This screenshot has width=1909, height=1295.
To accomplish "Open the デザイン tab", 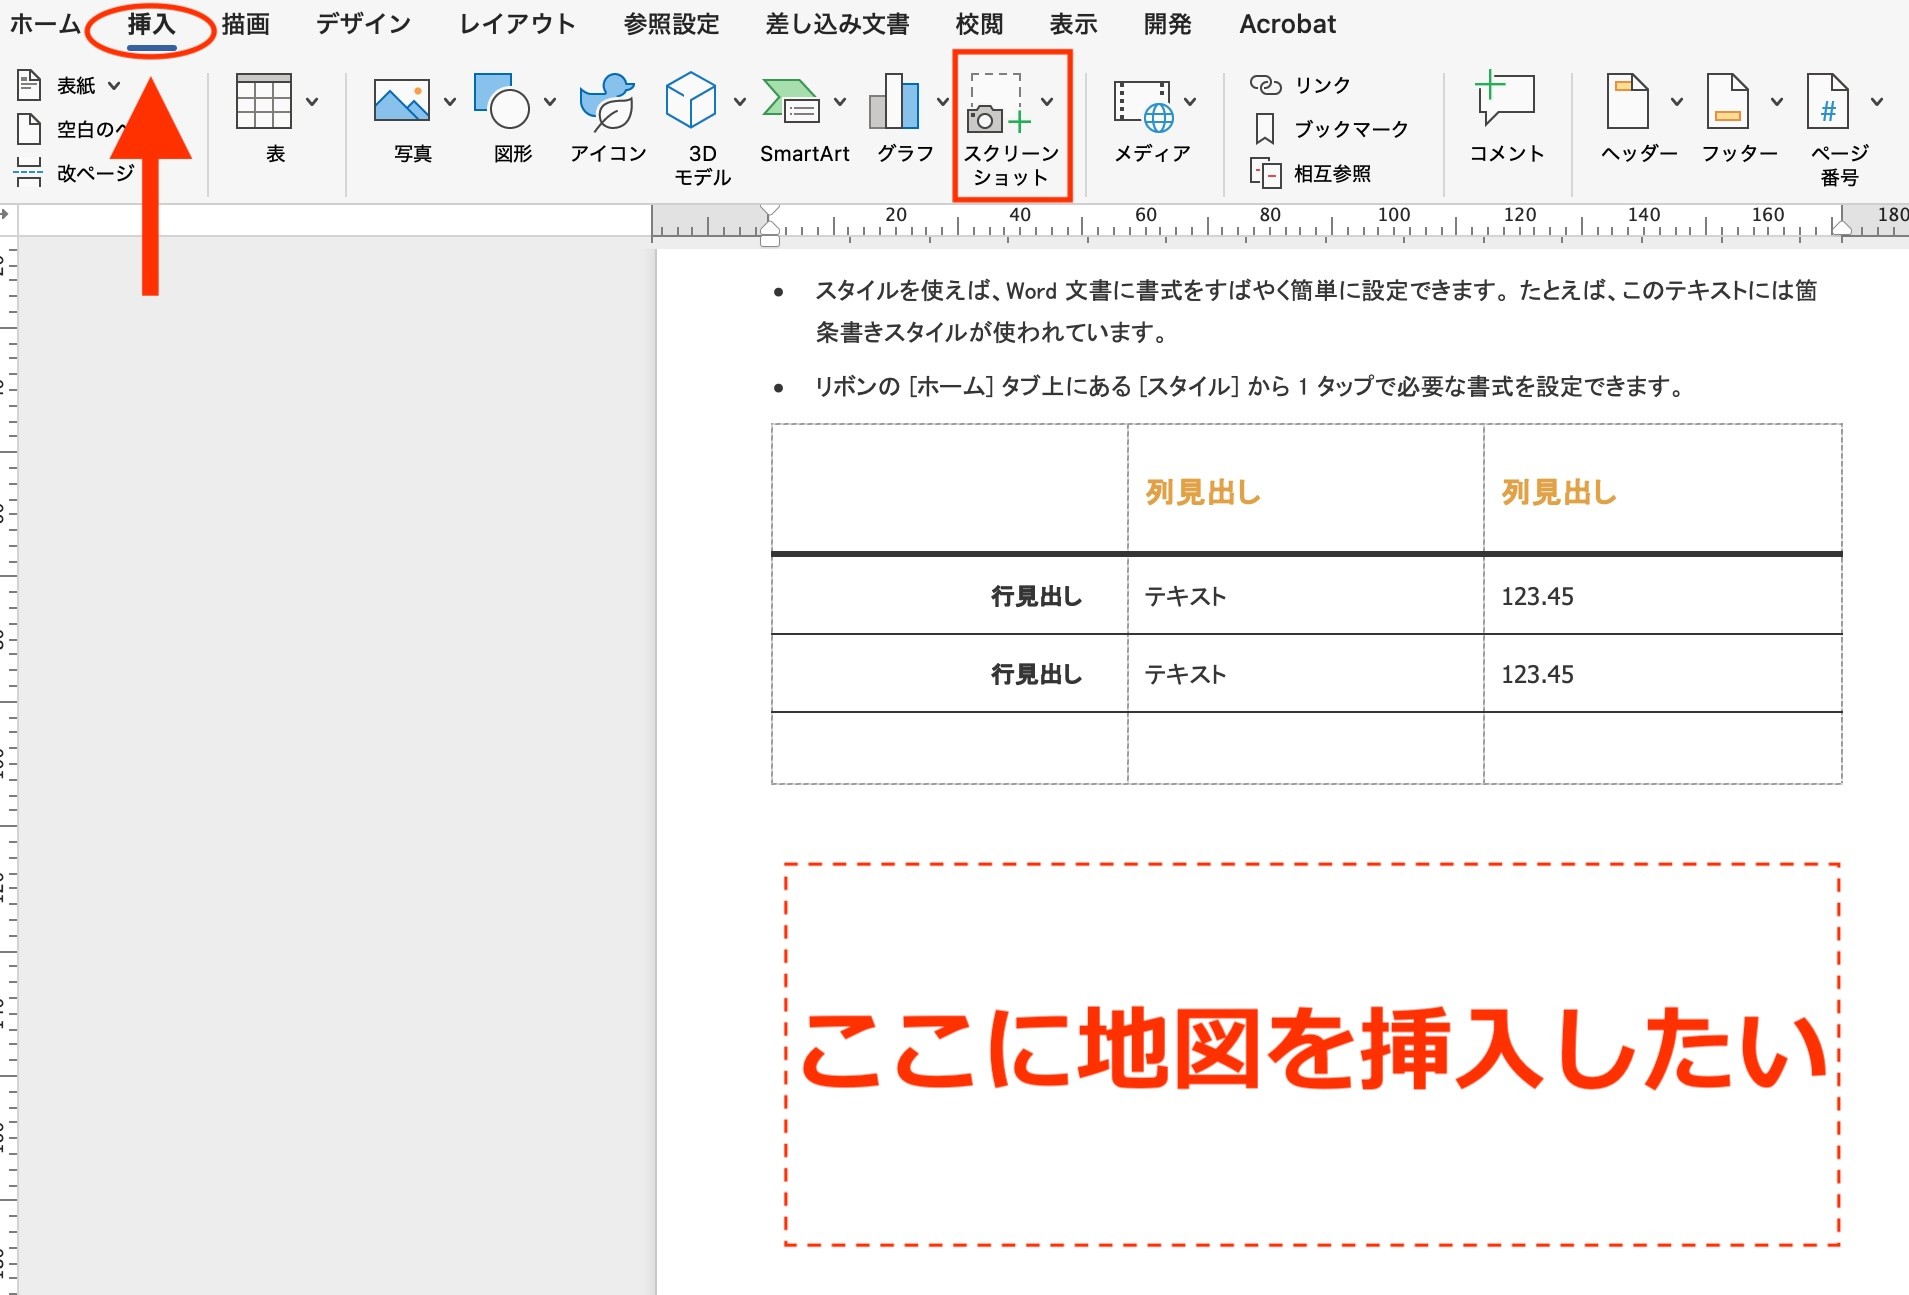I will [364, 24].
